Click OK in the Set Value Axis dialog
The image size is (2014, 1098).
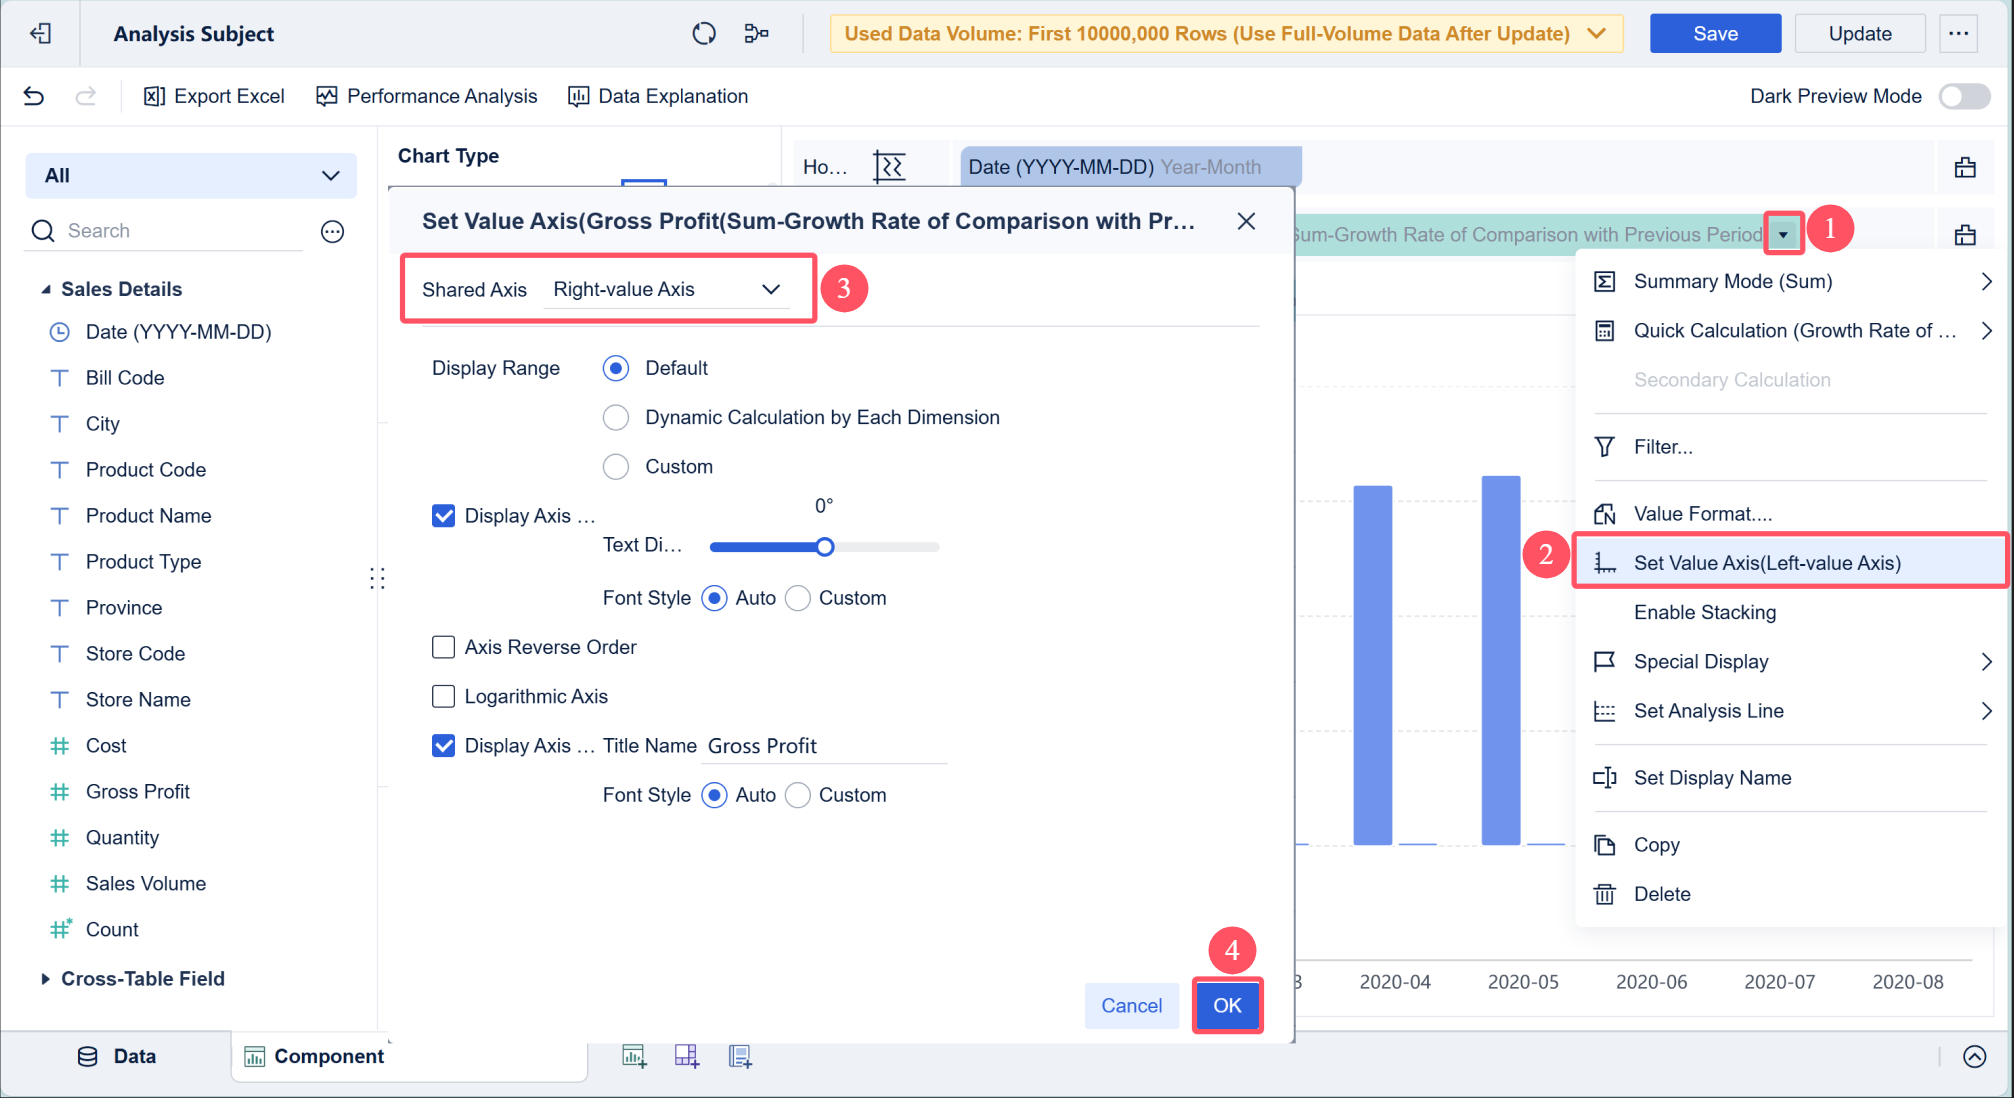[1227, 1005]
